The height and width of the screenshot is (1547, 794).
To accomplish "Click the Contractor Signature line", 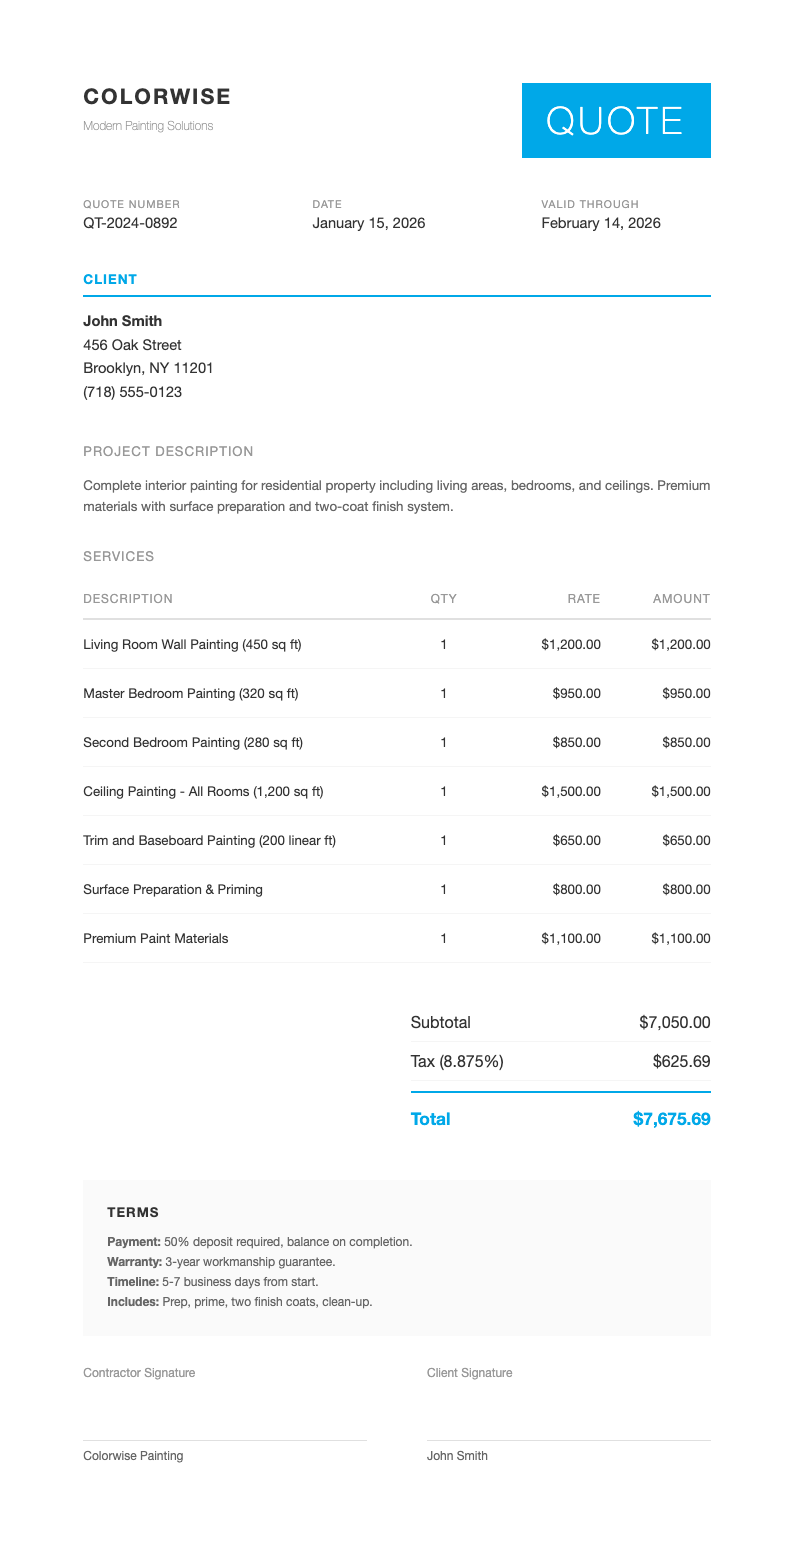I will pyautogui.click(x=224, y=1438).
